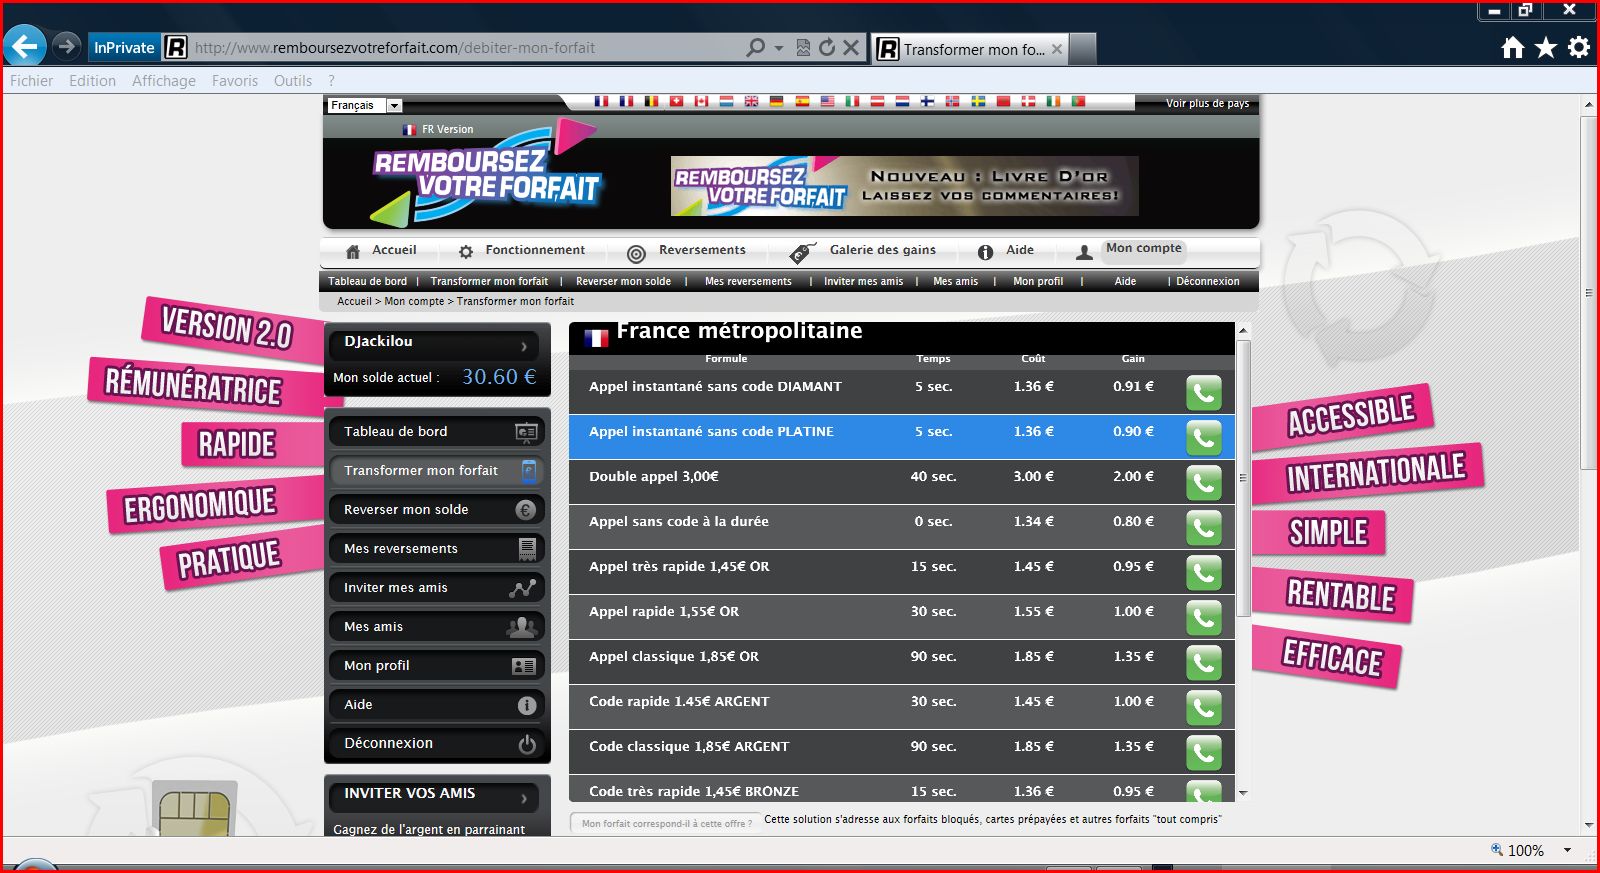This screenshot has width=1600, height=873.
Task: Open the Fichier menu
Action: (31, 81)
